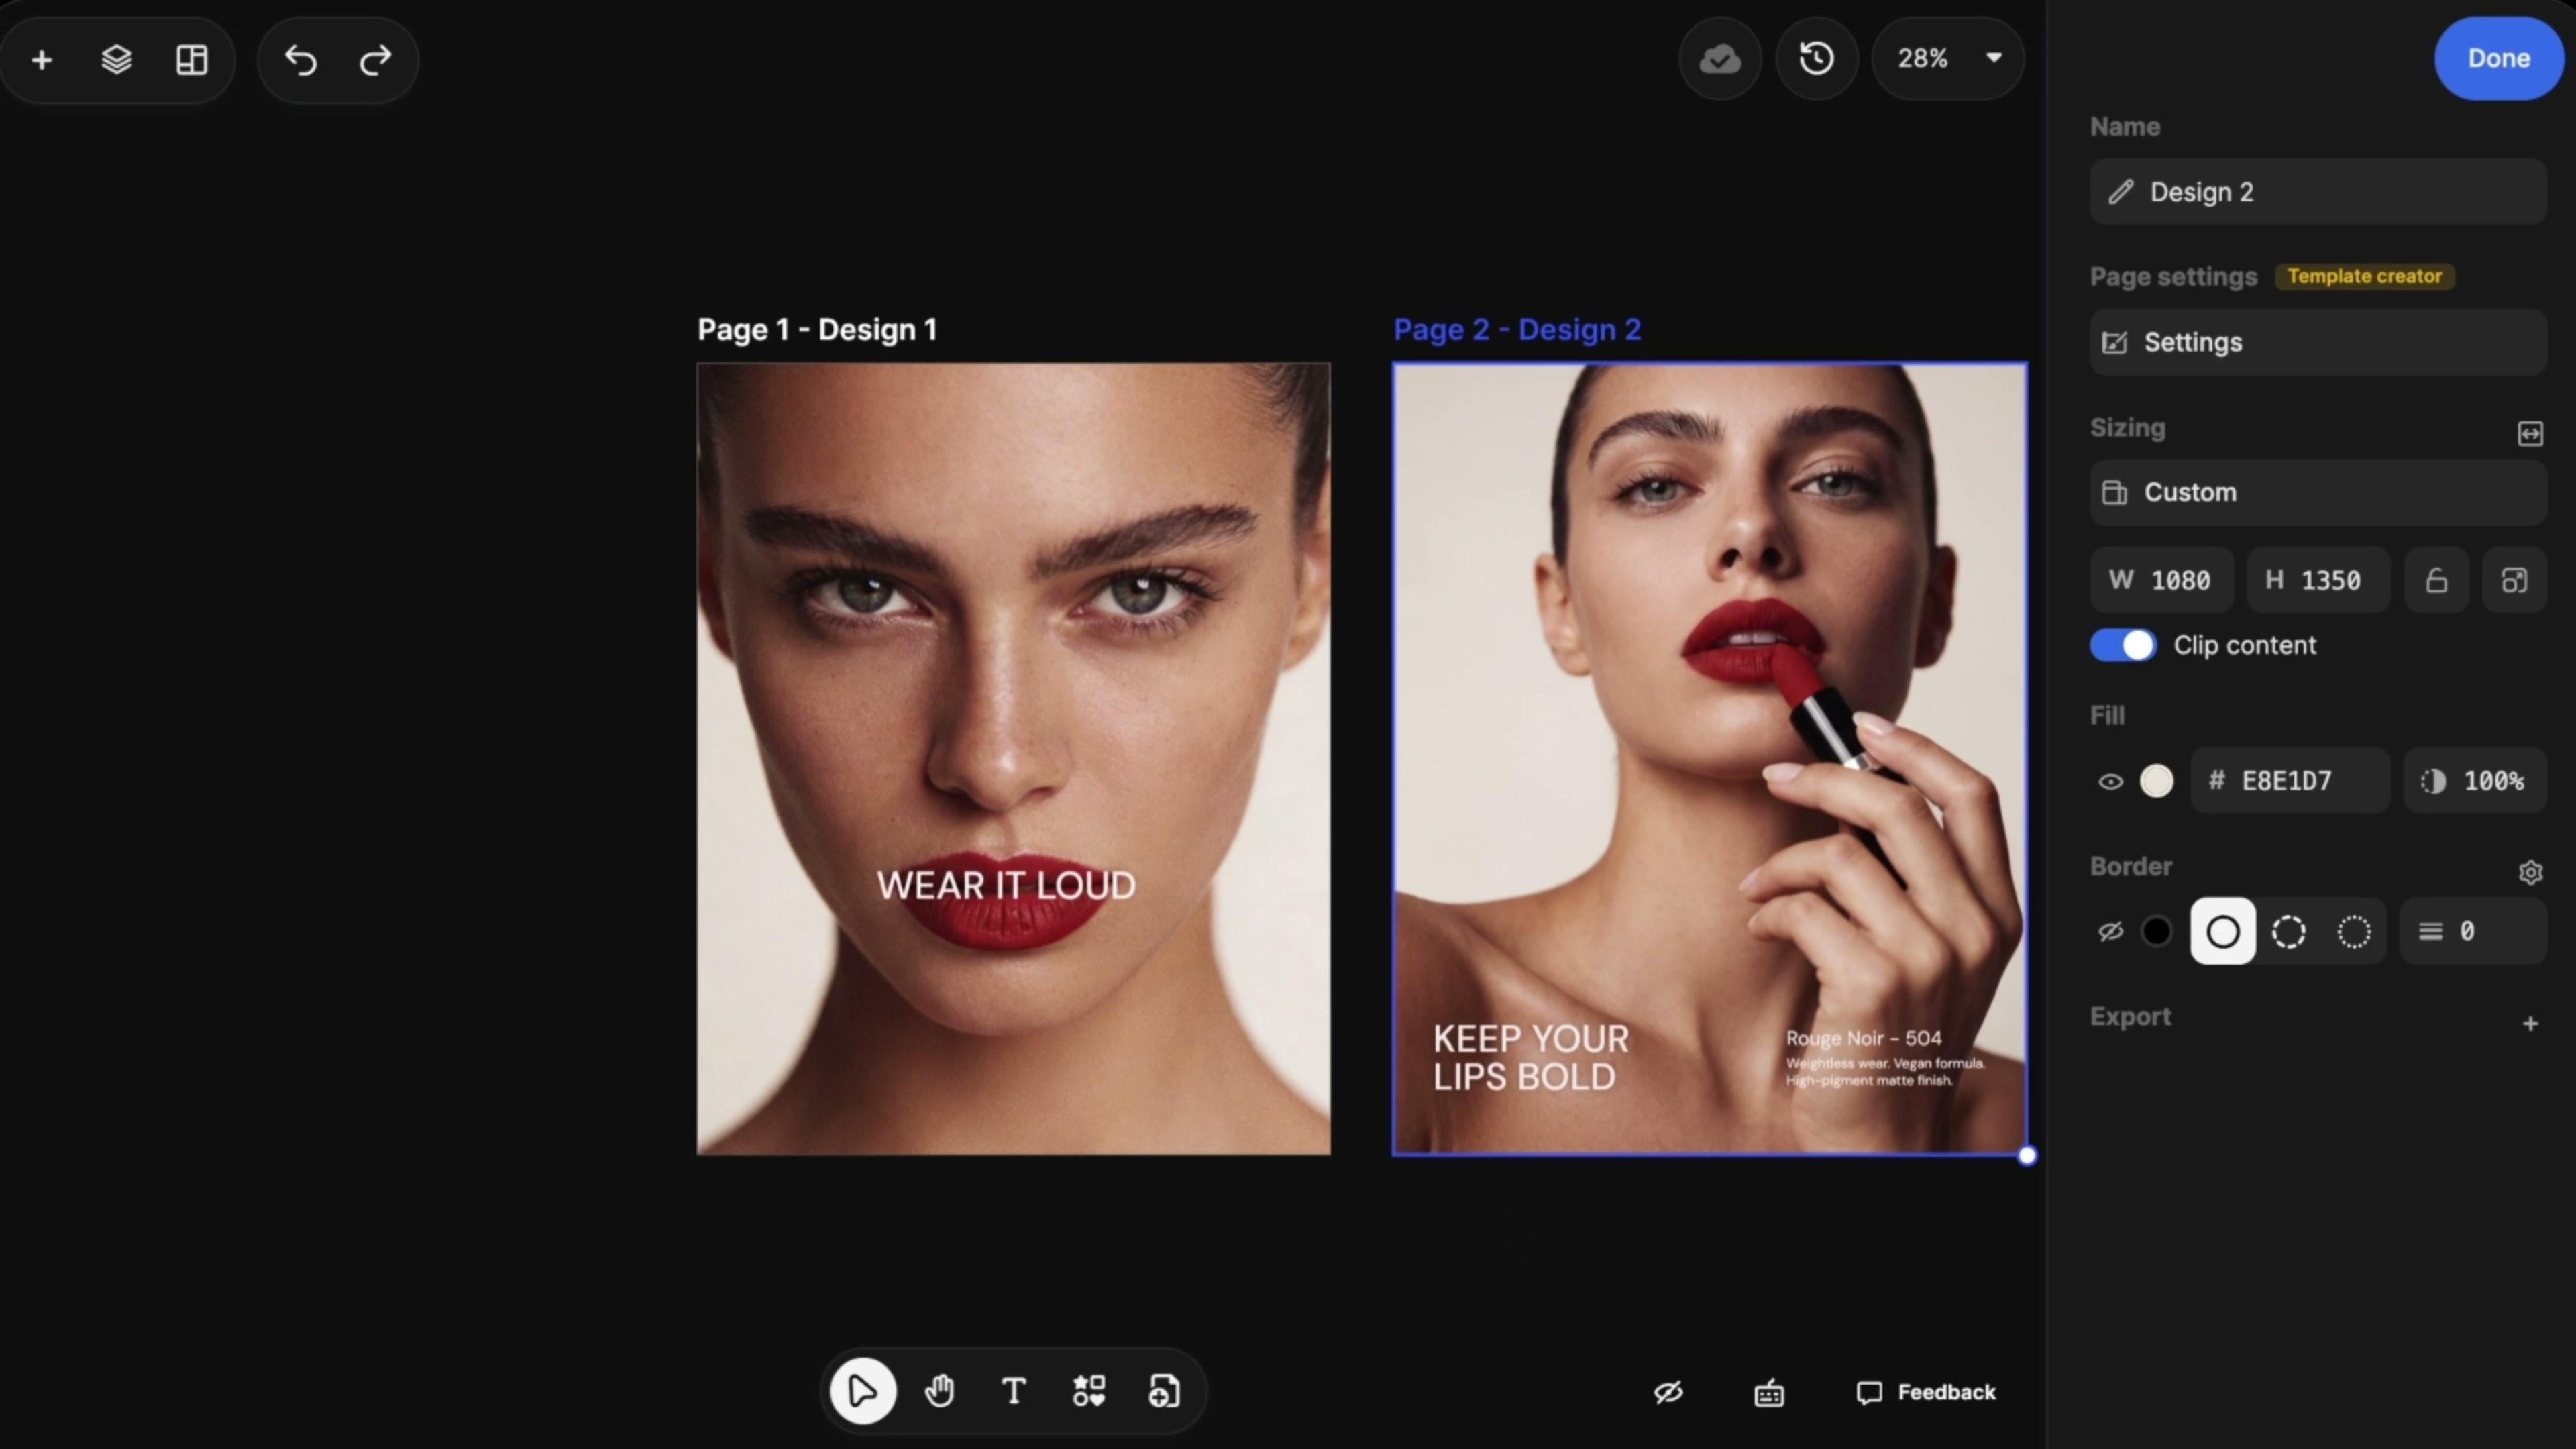The width and height of the screenshot is (2576, 1449).
Task: Open page Settings button
Action: [x=2318, y=342]
